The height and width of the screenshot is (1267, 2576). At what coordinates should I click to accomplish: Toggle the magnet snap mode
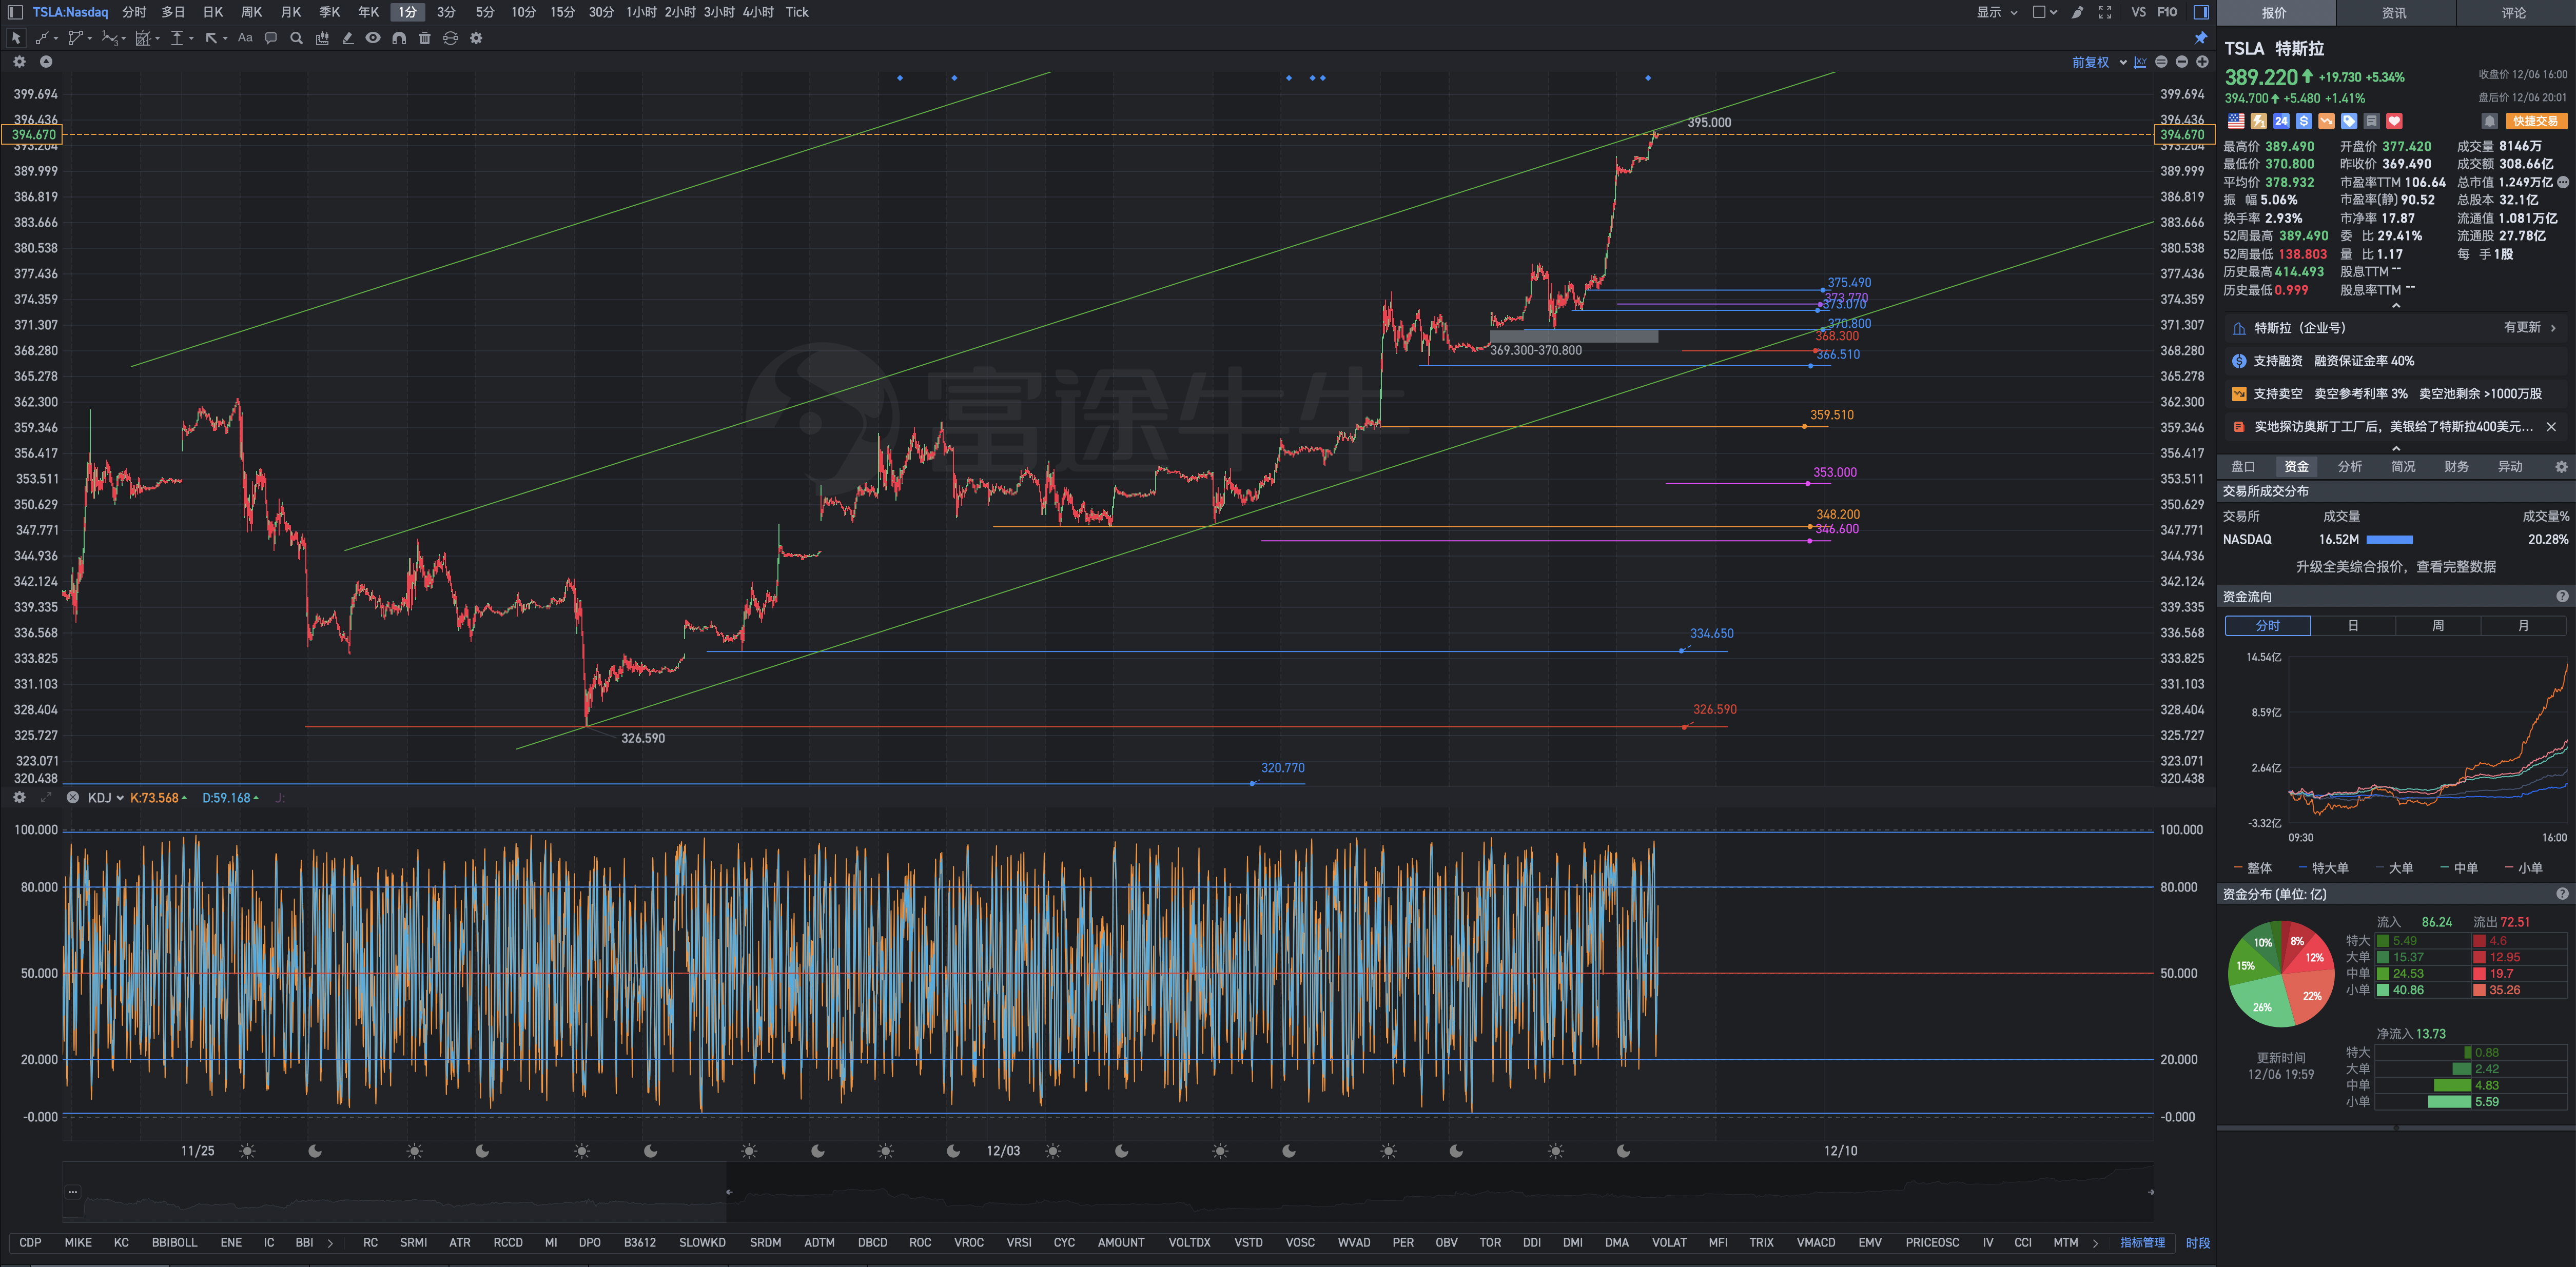(399, 38)
